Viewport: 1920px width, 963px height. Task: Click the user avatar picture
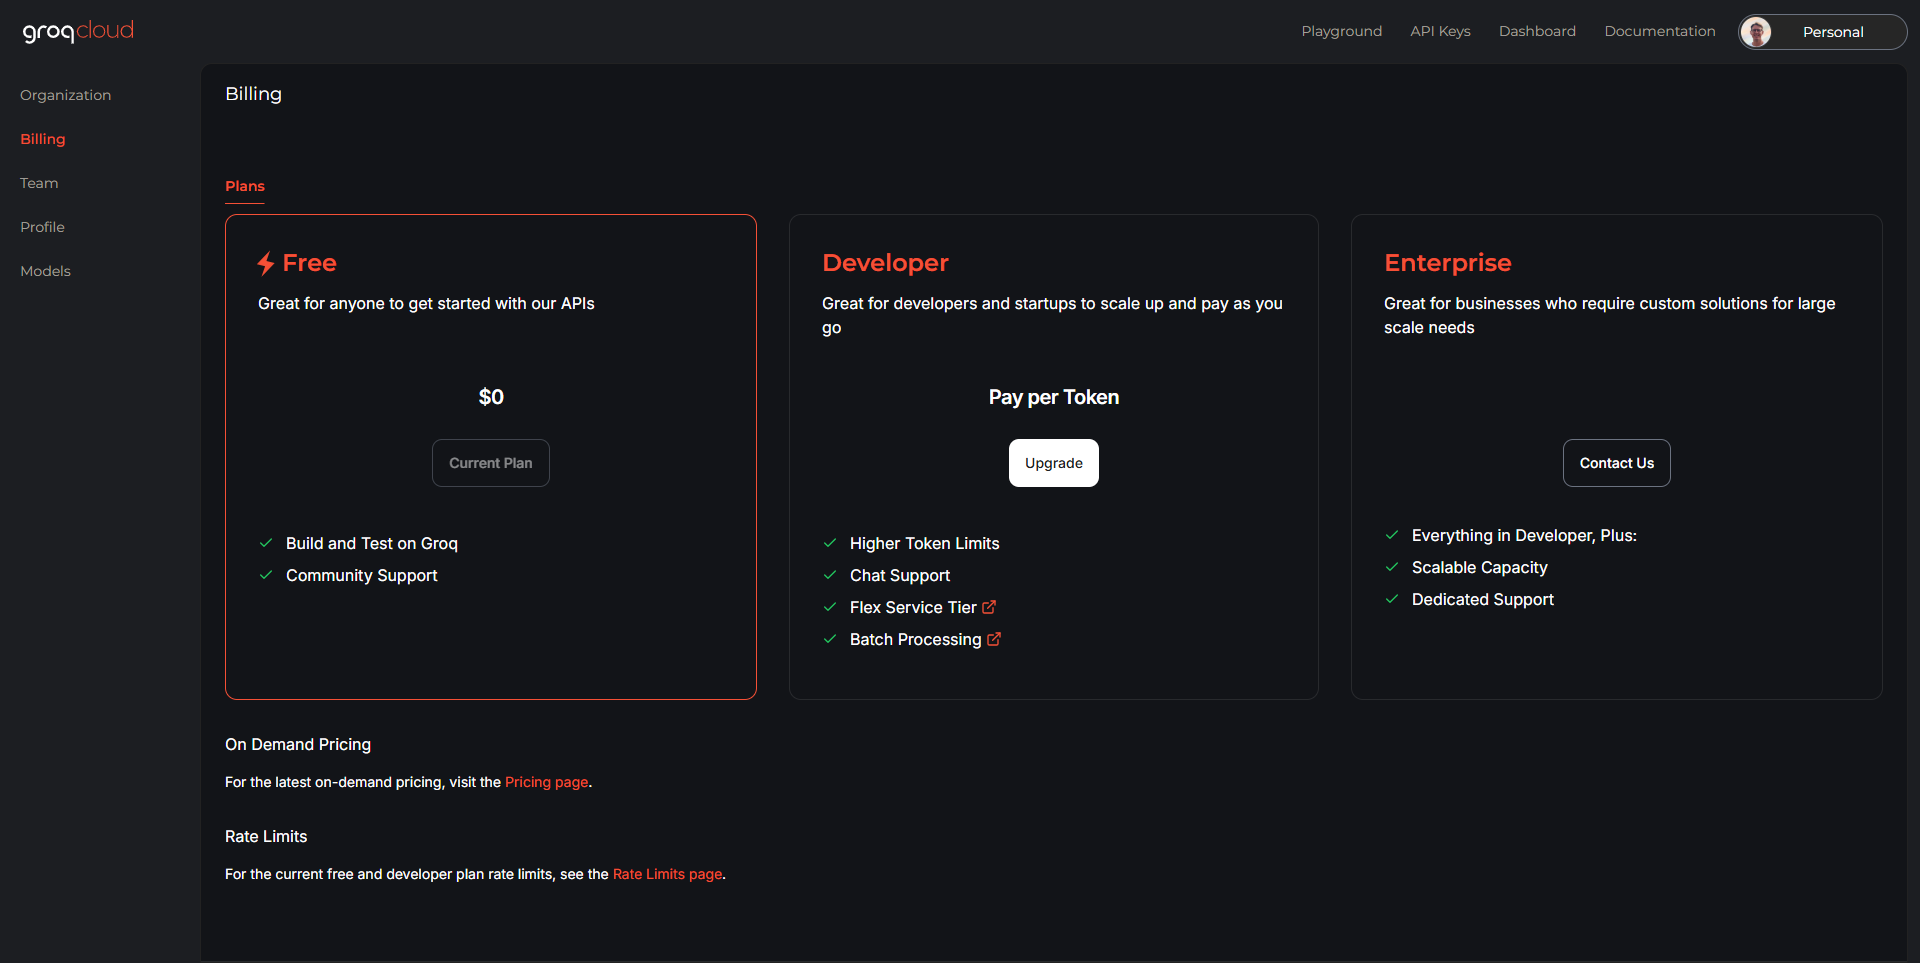[x=1756, y=32]
